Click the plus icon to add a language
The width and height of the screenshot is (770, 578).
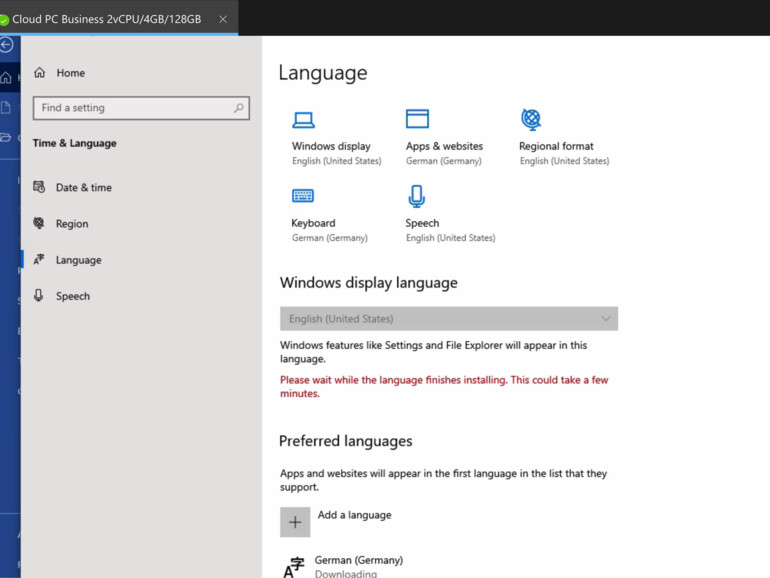(x=295, y=522)
